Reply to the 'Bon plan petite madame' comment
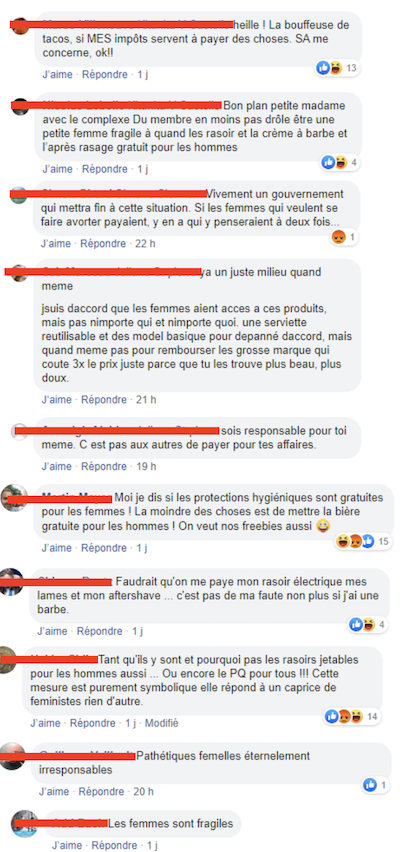 [x=104, y=169]
